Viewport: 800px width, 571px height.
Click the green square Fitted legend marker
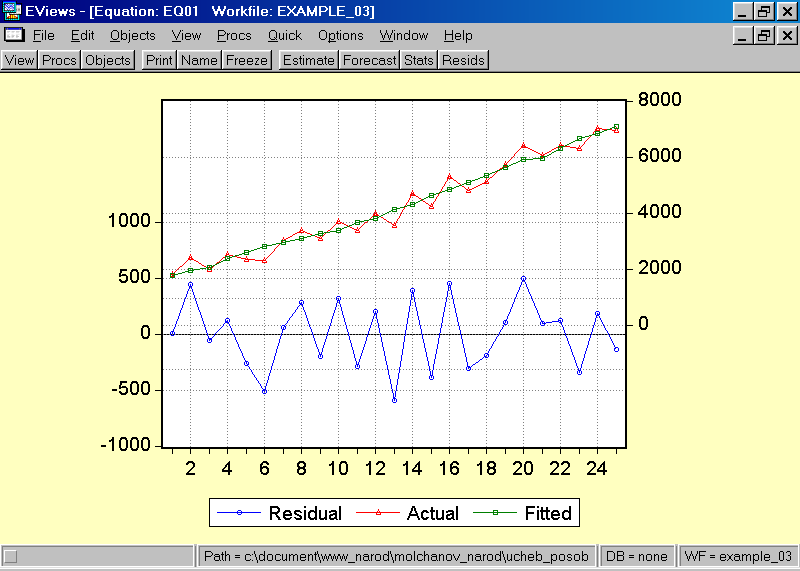[x=495, y=513]
